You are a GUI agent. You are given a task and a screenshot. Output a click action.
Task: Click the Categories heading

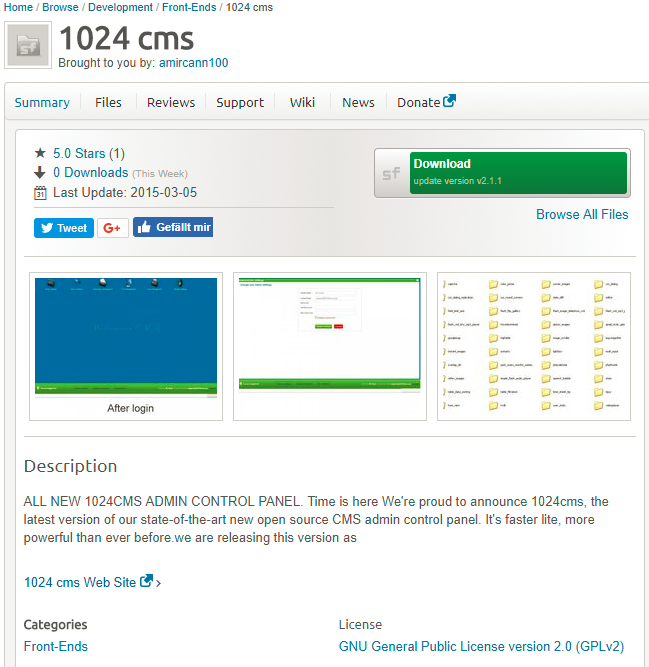tap(55, 624)
